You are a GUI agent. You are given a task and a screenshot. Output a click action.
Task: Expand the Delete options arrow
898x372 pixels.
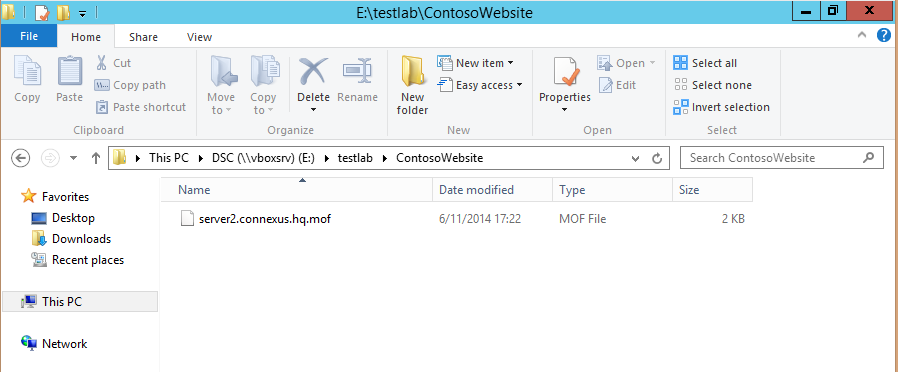tap(313, 109)
